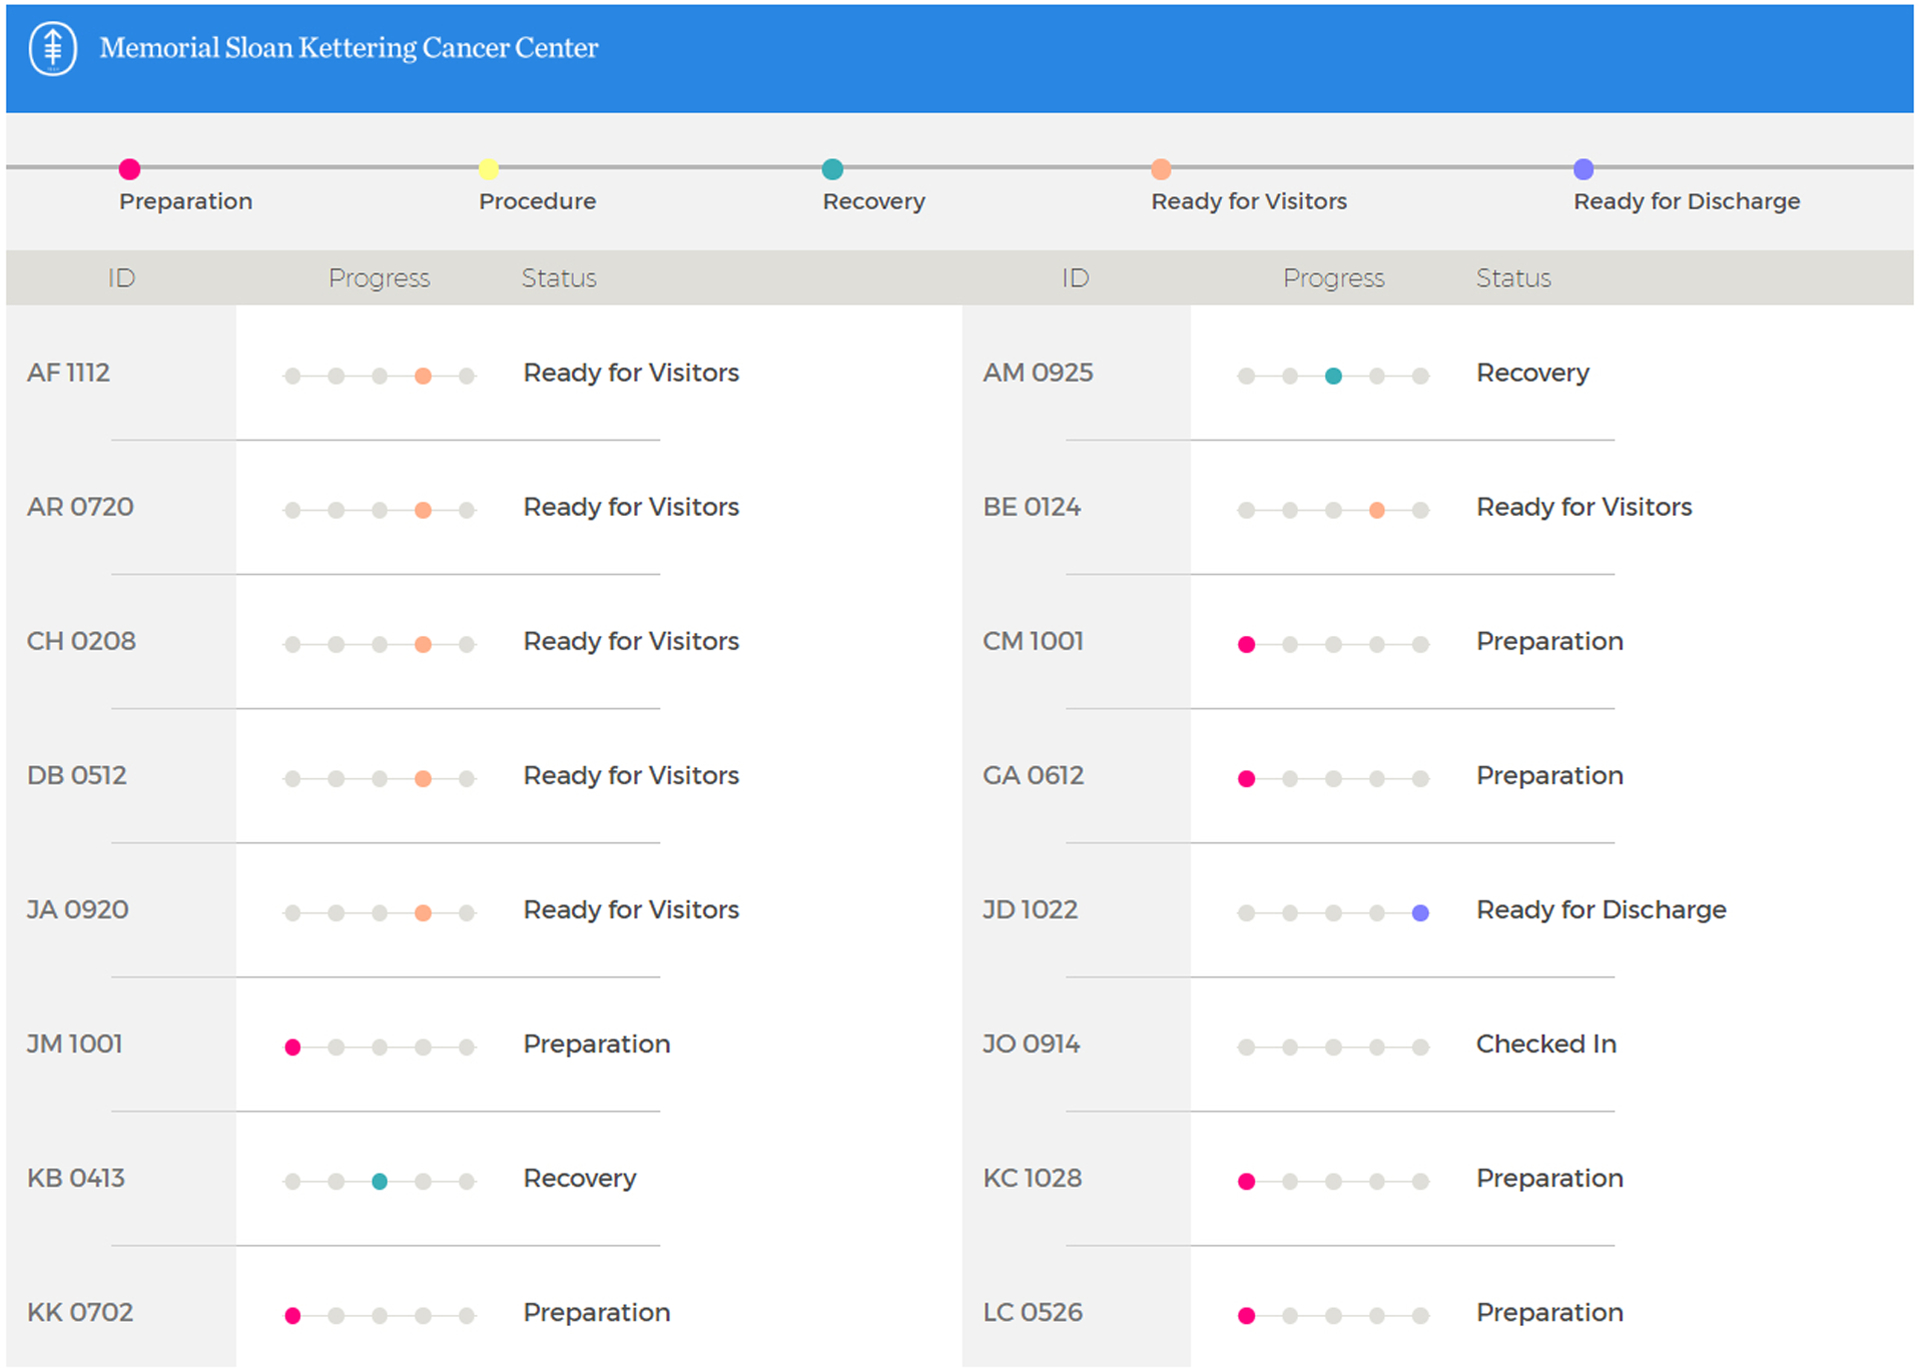
Task: Click the orange progress dot for BE 0124
Action: coord(1377,510)
